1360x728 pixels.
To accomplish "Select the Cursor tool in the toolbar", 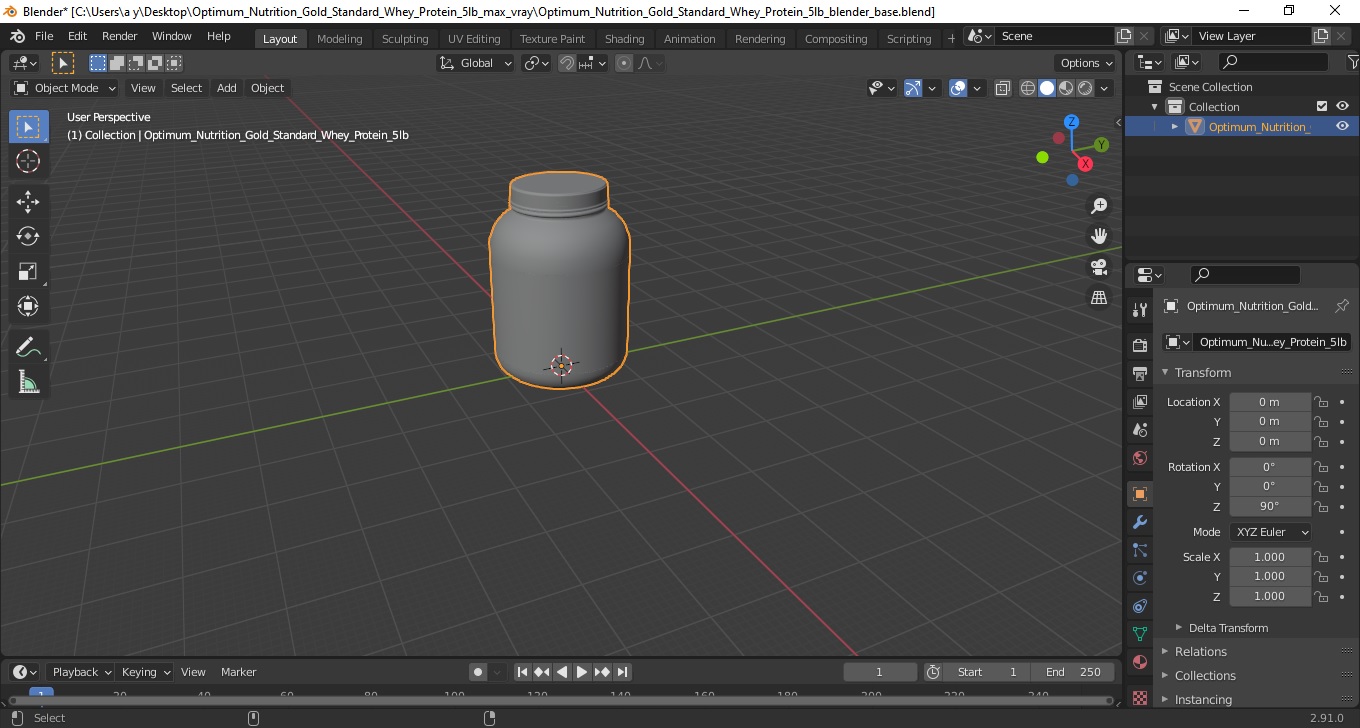I will pyautogui.click(x=28, y=161).
